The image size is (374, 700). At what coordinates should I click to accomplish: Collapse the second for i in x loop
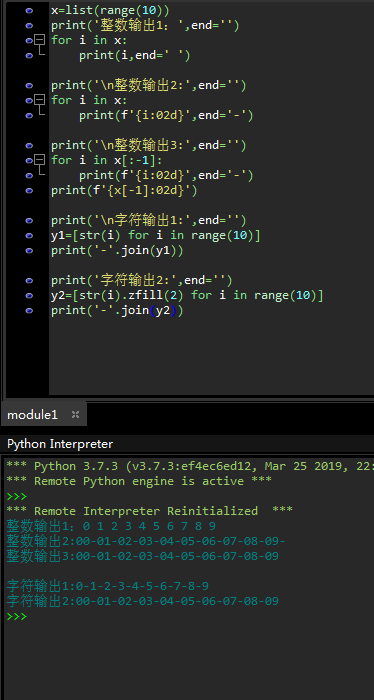(x=40, y=100)
